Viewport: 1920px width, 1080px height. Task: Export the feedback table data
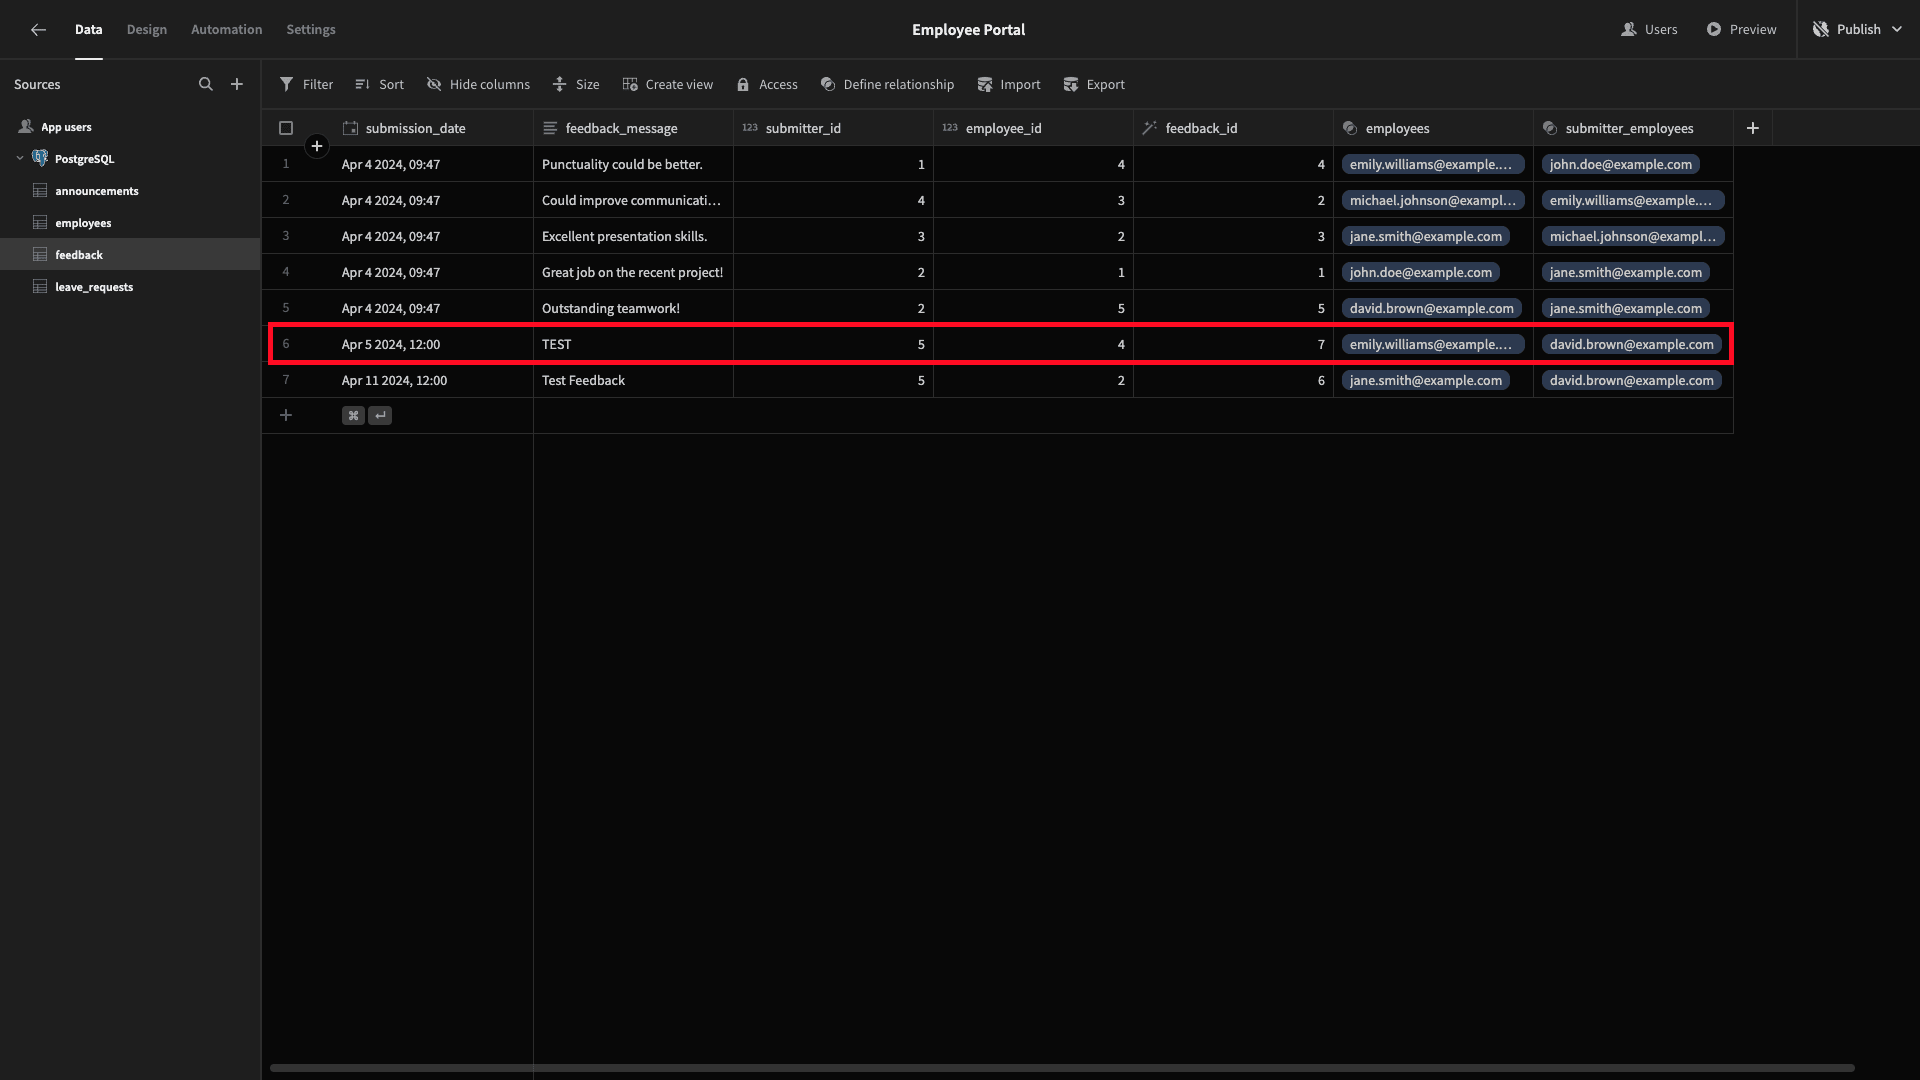(x=1094, y=85)
